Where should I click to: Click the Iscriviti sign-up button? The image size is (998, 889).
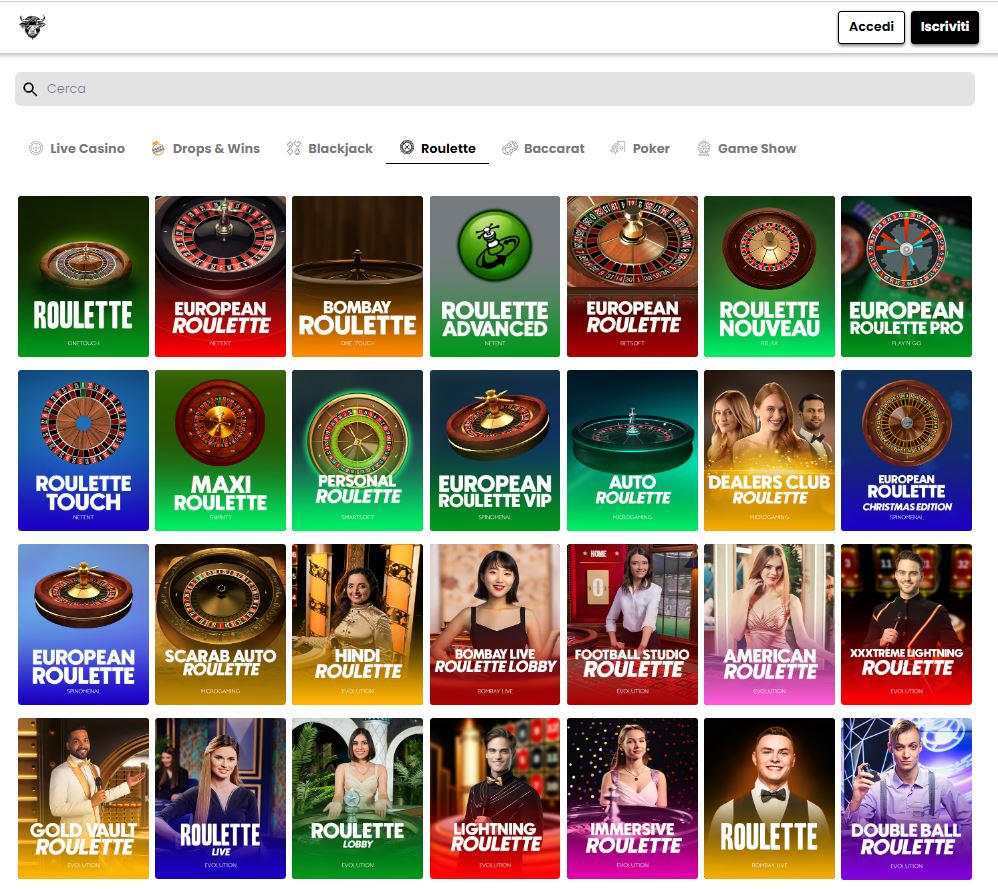pos(945,27)
